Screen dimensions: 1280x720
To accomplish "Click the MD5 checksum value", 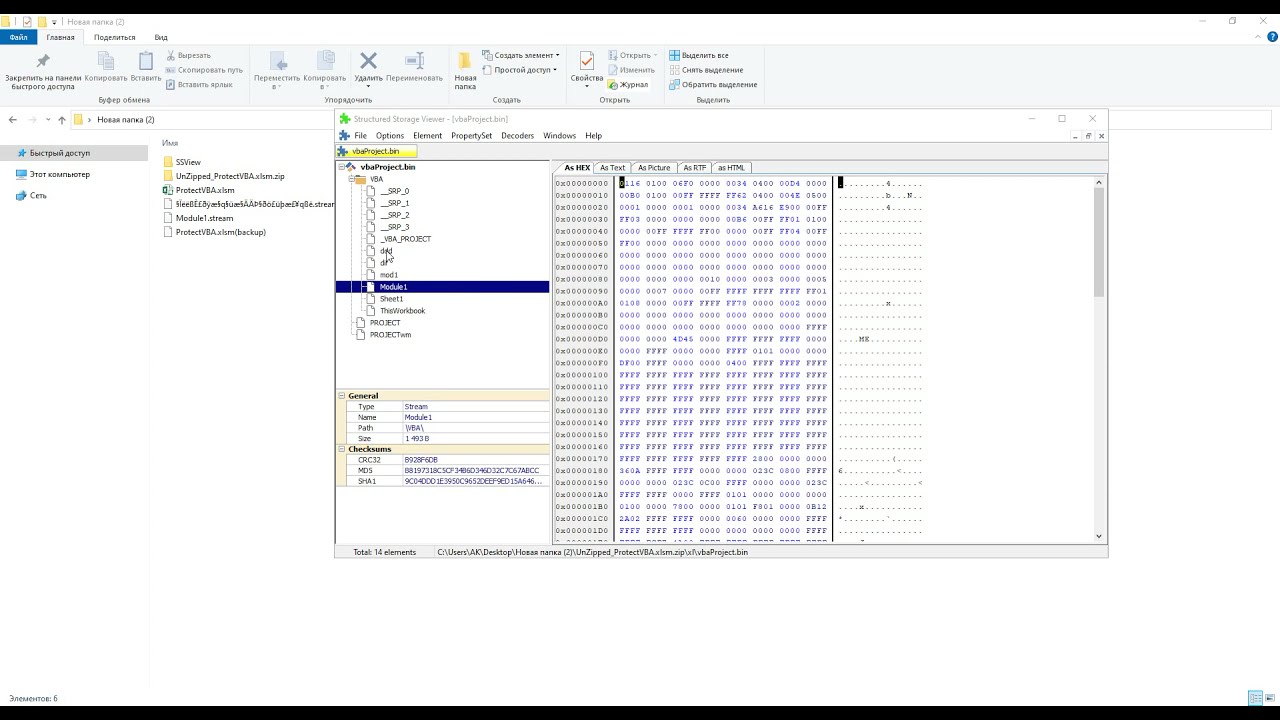I will click(471, 471).
